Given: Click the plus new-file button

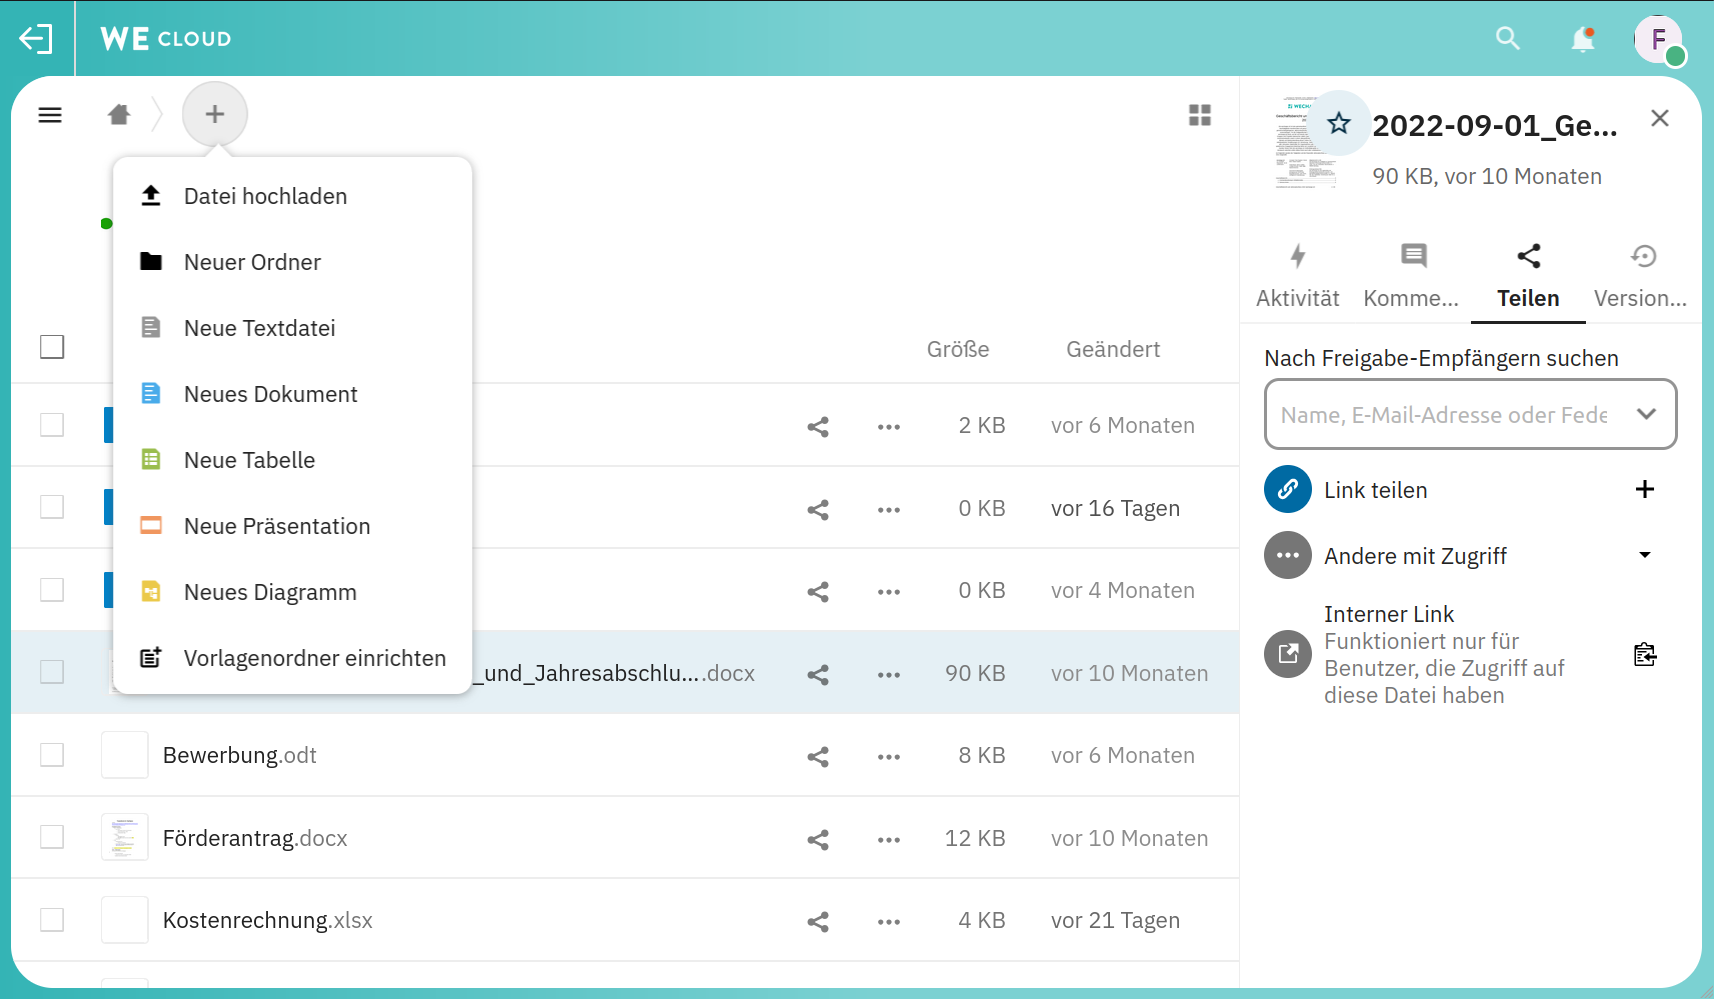Looking at the screenshot, I should pyautogui.click(x=215, y=114).
